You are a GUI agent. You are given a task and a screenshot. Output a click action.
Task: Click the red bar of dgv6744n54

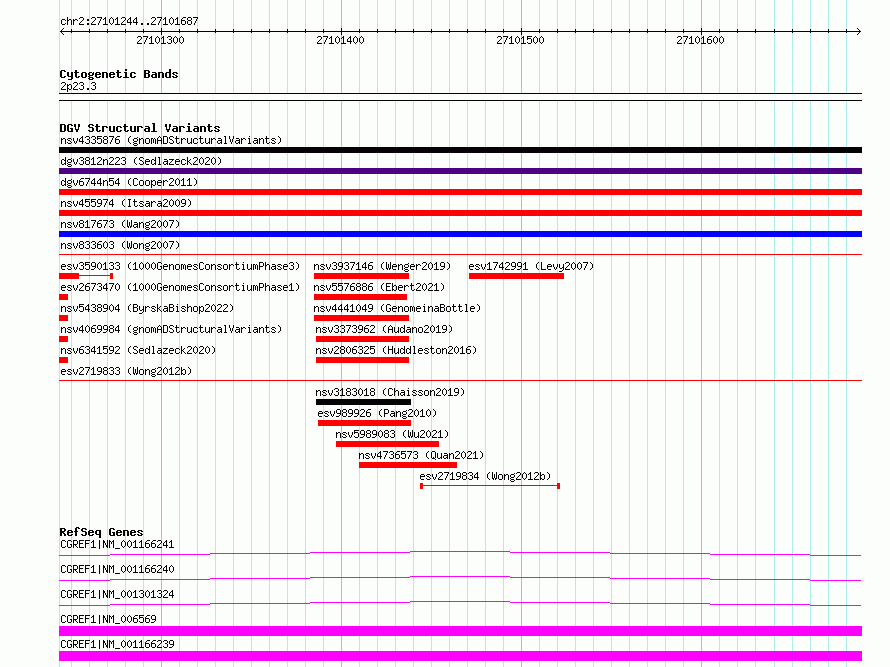(x=460, y=192)
